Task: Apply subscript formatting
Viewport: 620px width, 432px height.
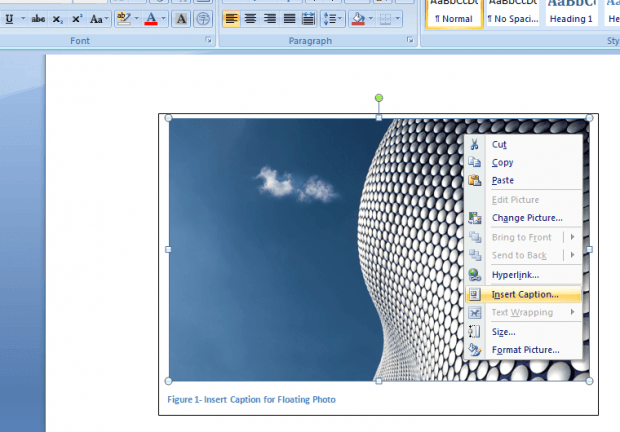Action: click(x=58, y=19)
